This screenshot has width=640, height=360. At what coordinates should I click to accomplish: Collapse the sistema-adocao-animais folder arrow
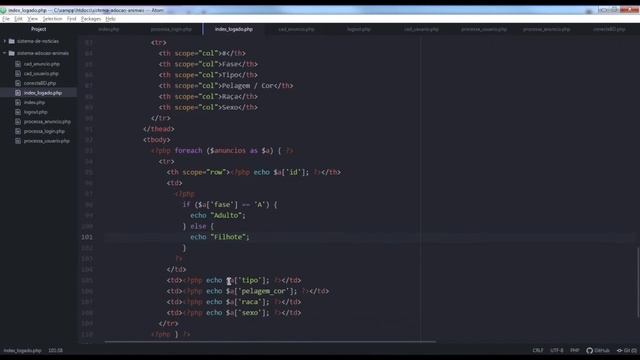[x=5, y=53]
